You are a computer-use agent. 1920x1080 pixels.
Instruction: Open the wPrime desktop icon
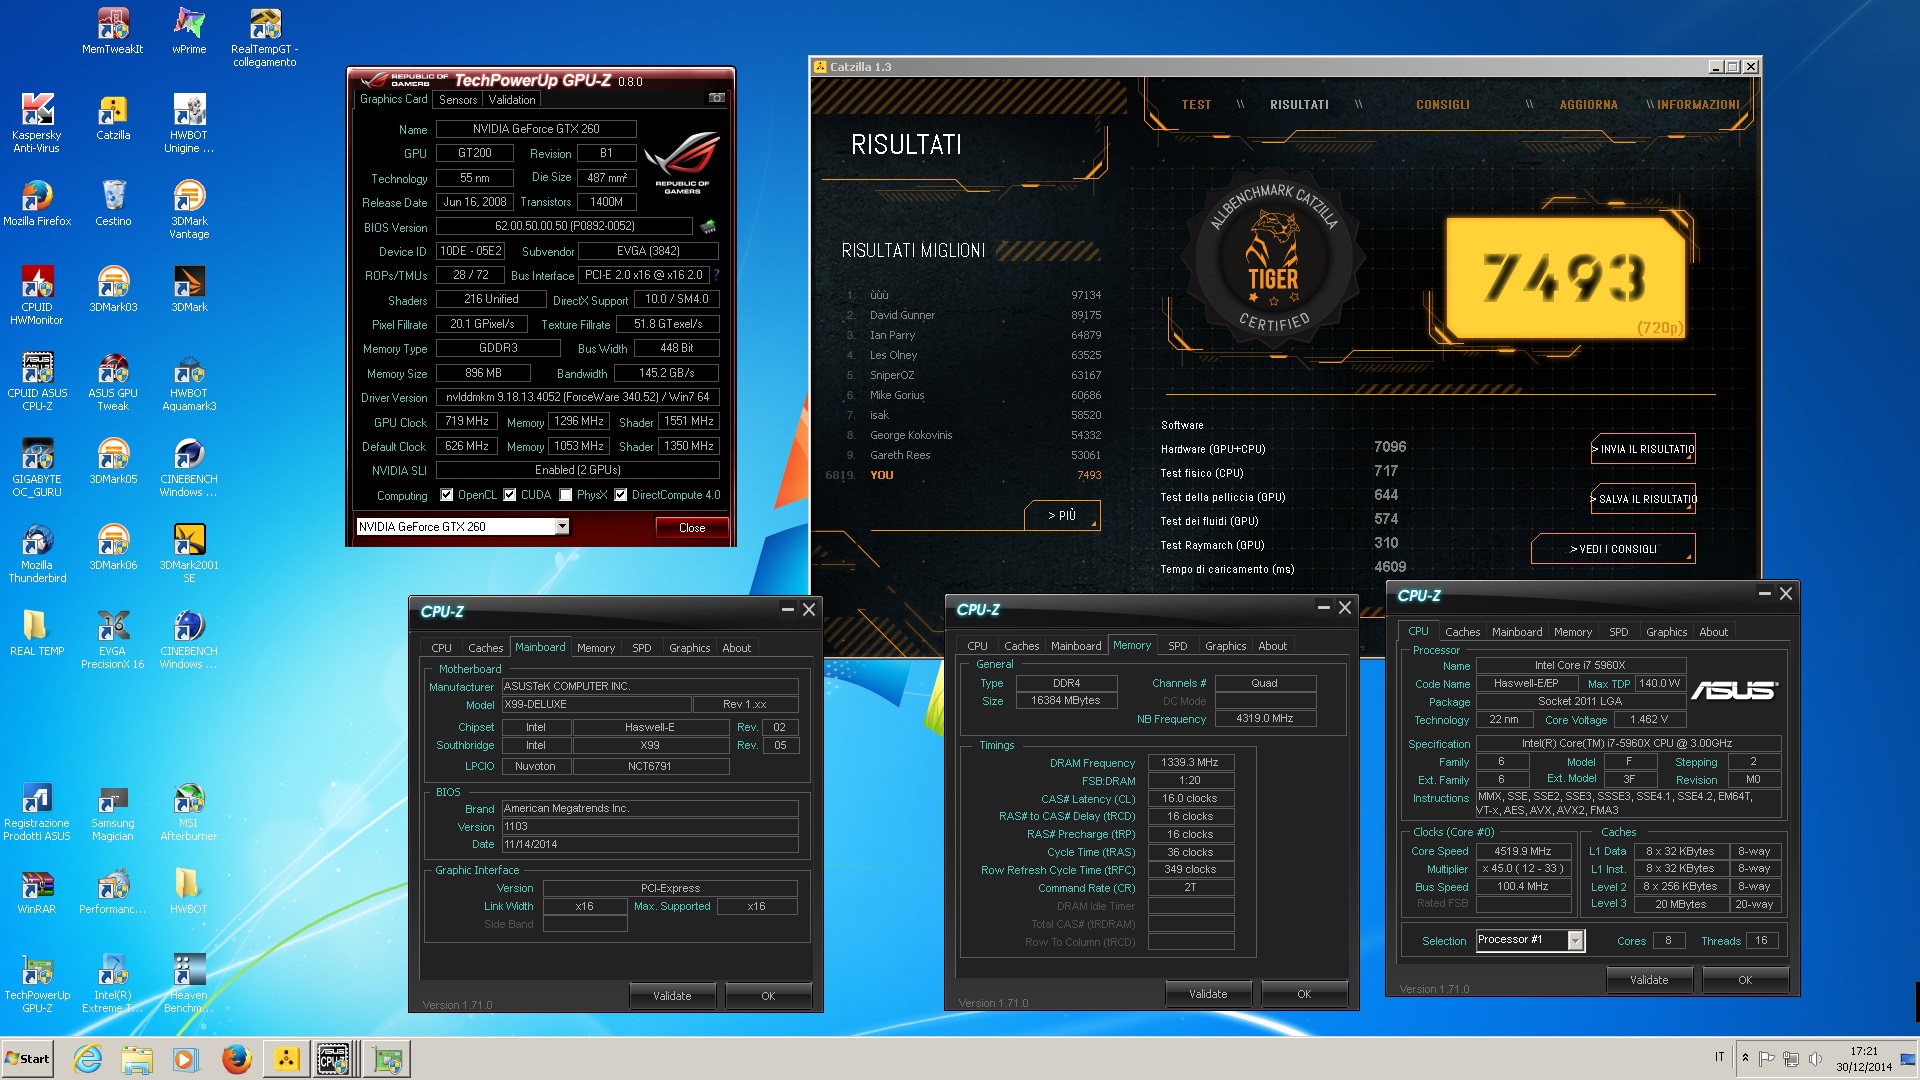click(189, 31)
